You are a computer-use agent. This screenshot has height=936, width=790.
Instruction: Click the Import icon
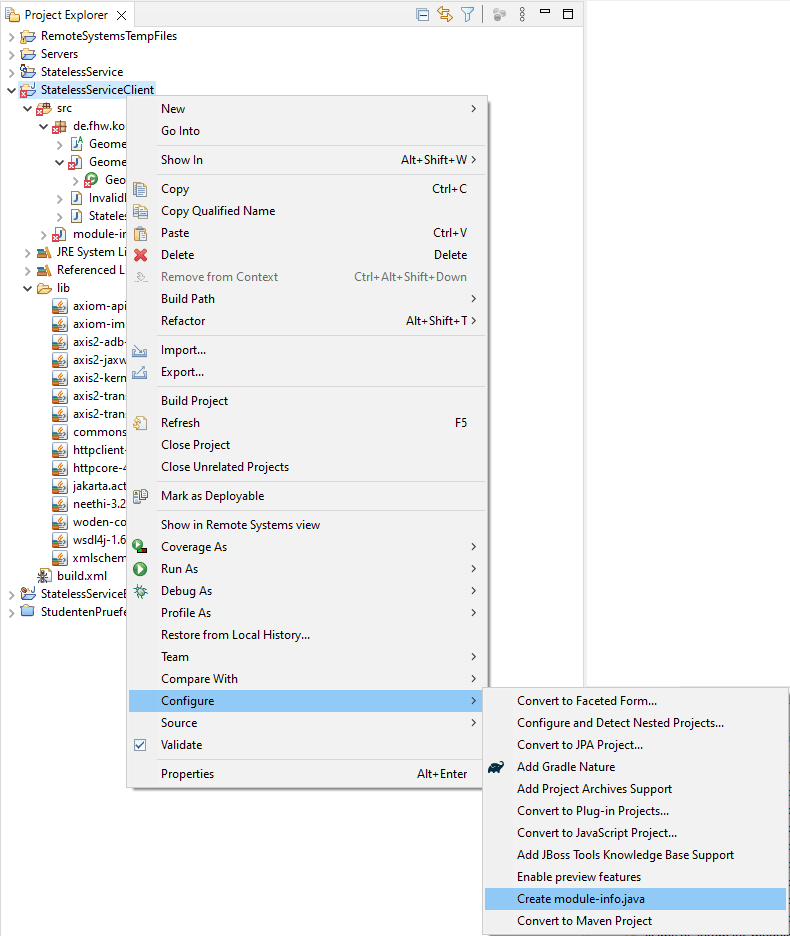140,350
